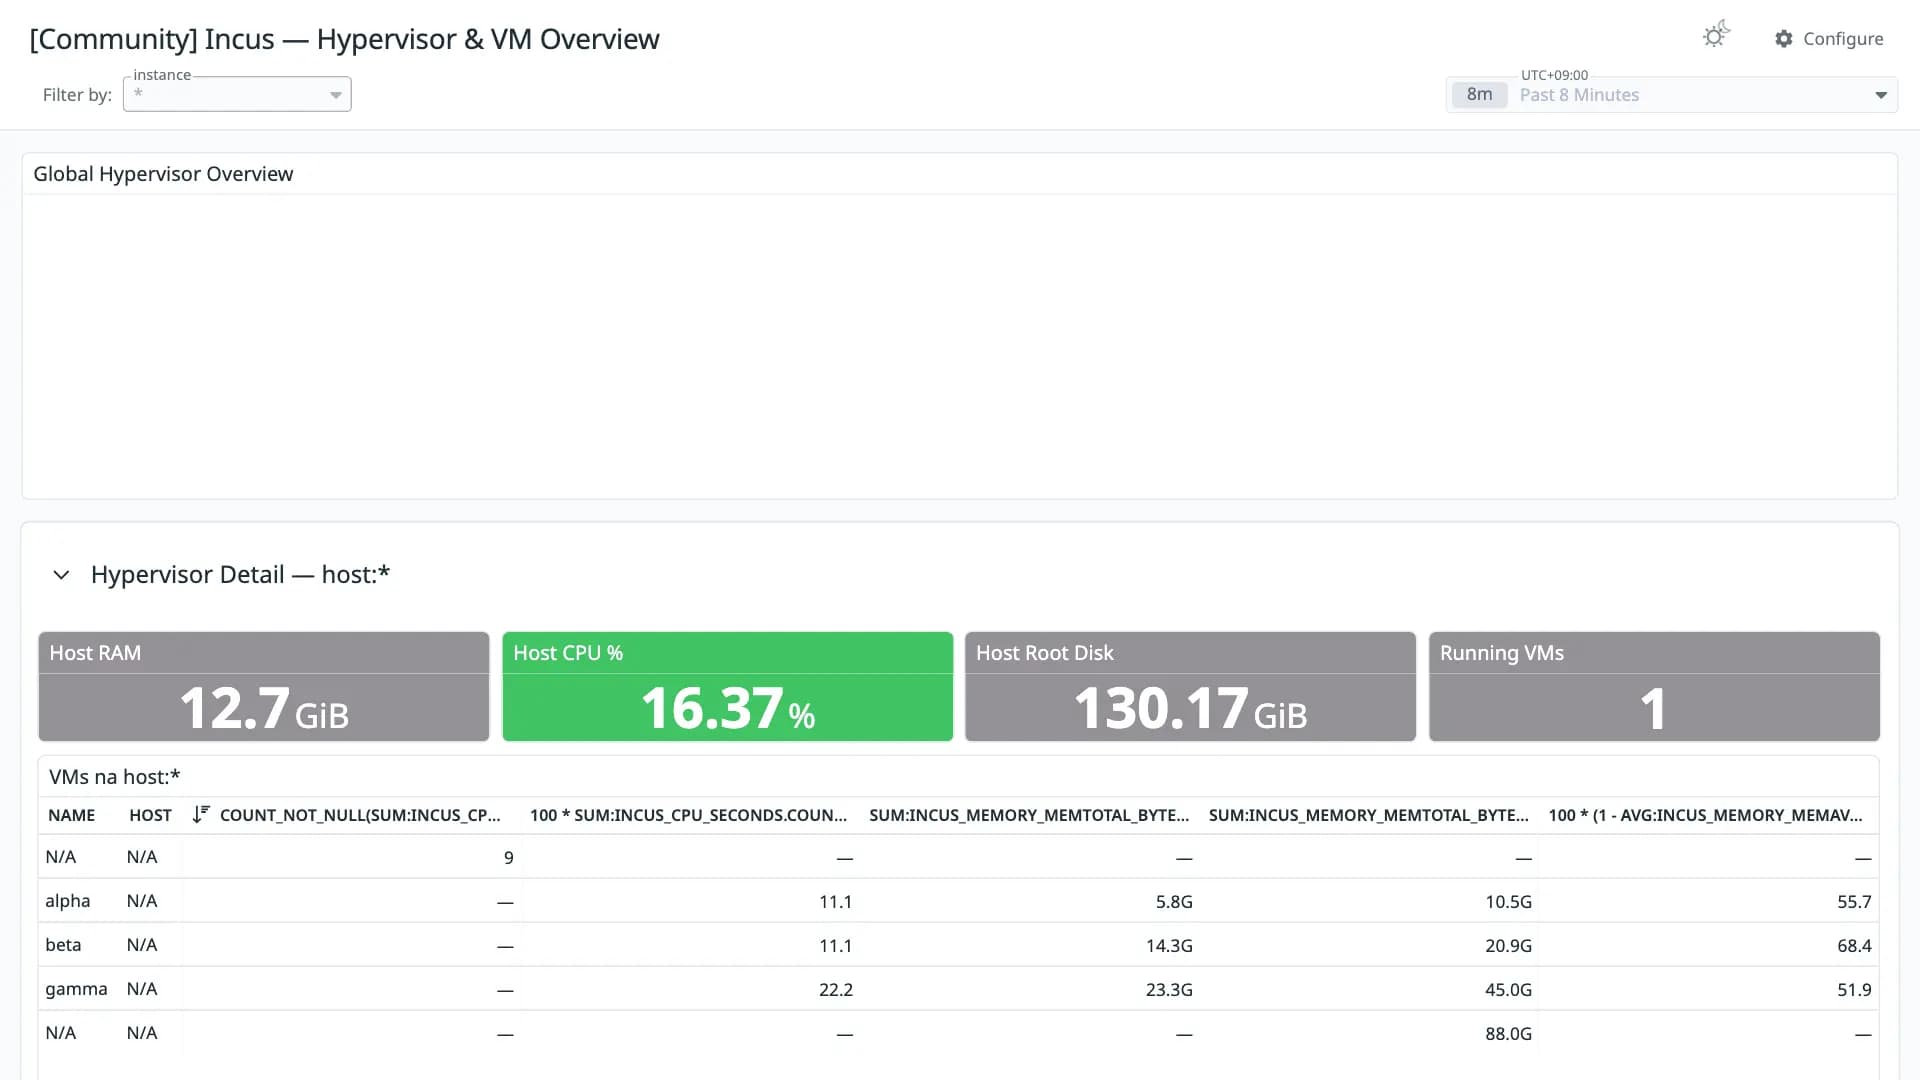Sort by COUNT_NOT_NULL(SUM:INCUS_CP... column header
The height and width of the screenshot is (1080, 1920).
[360, 815]
